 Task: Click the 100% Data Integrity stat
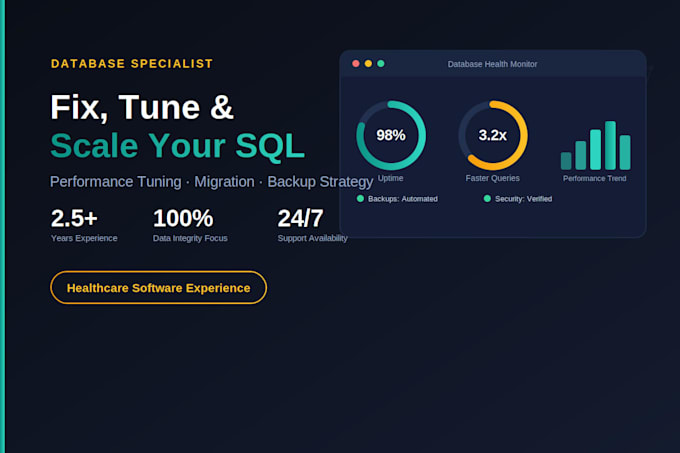[x=190, y=225]
